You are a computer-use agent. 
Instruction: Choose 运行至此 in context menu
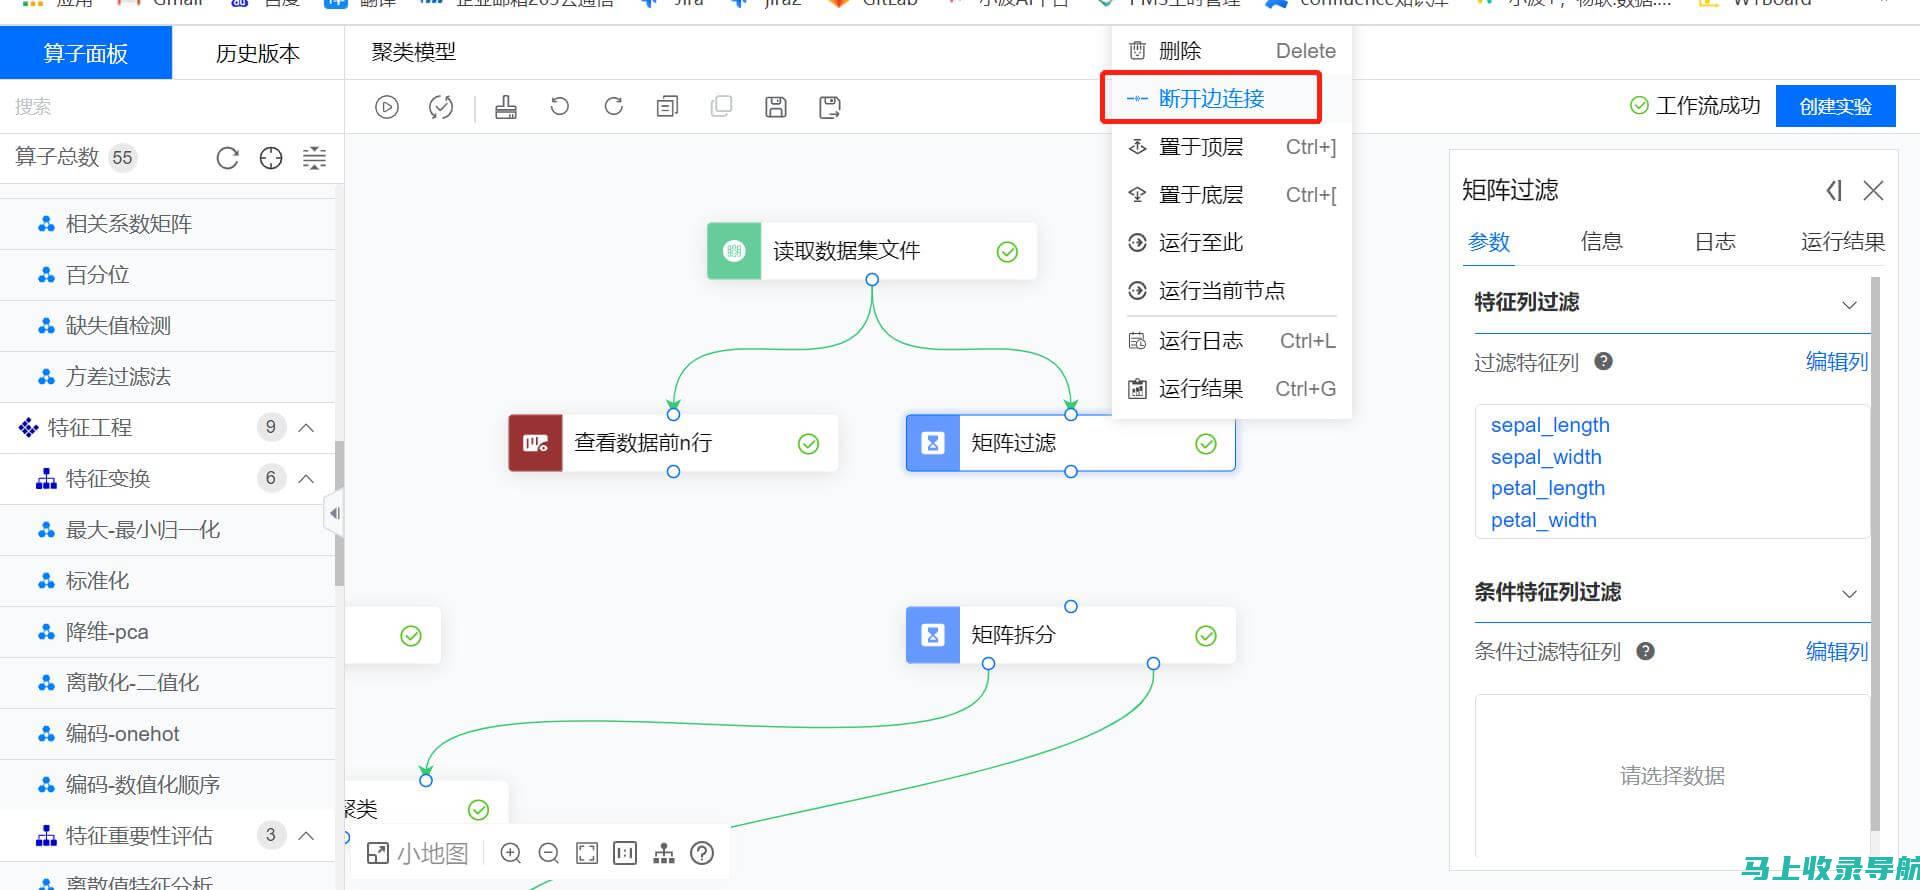click(x=1232, y=243)
